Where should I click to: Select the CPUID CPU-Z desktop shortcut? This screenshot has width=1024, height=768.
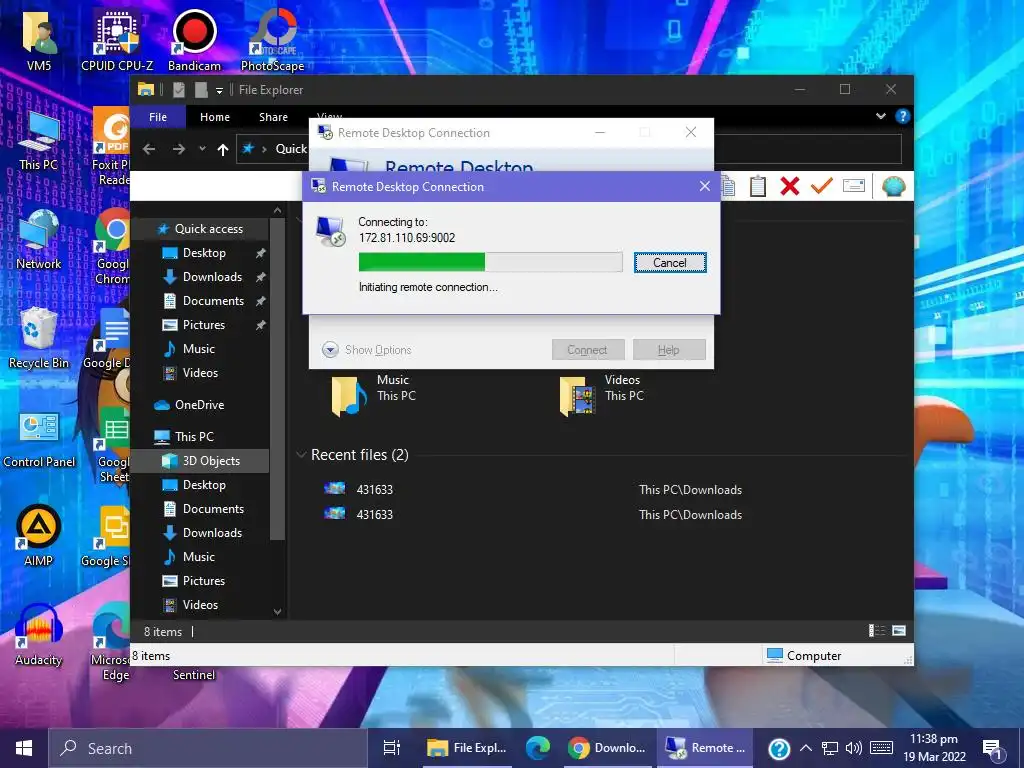117,40
